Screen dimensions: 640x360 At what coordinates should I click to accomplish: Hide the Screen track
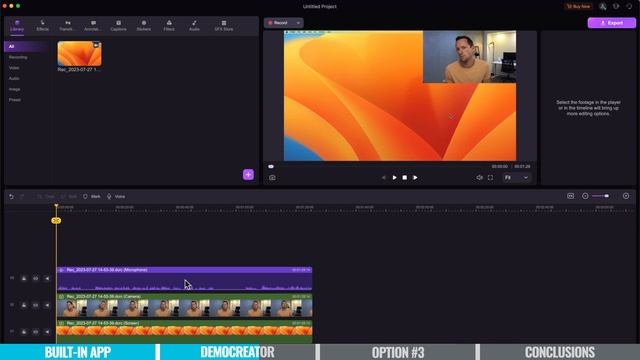pos(36,331)
